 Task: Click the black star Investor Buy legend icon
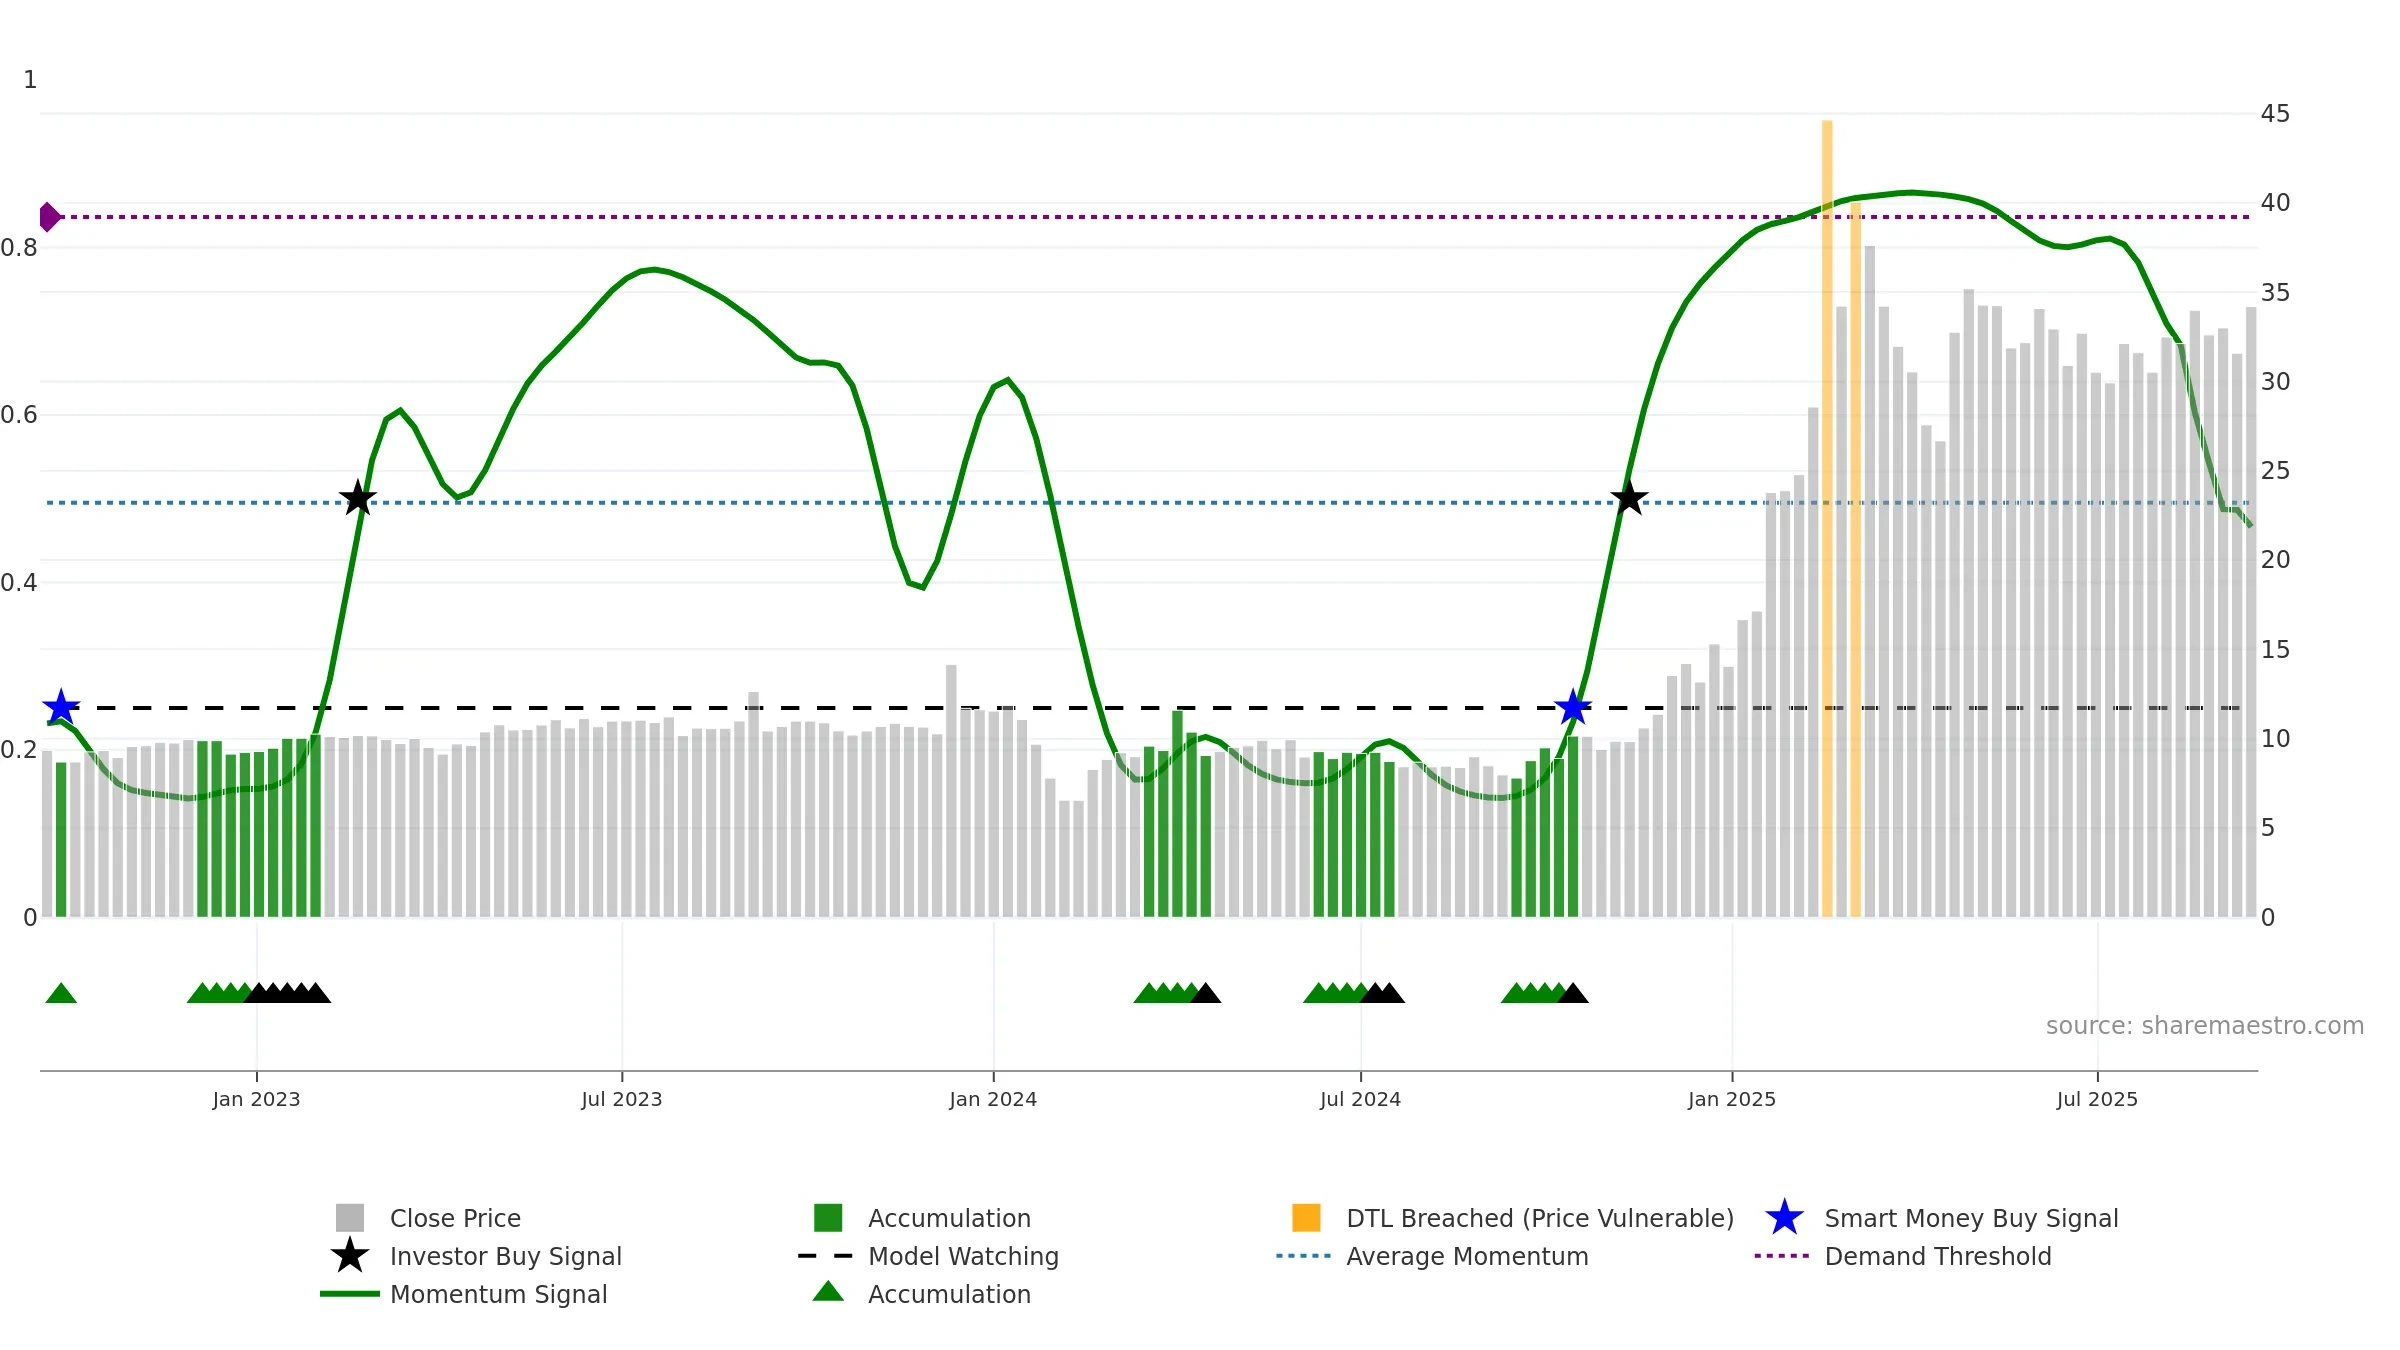point(350,1255)
